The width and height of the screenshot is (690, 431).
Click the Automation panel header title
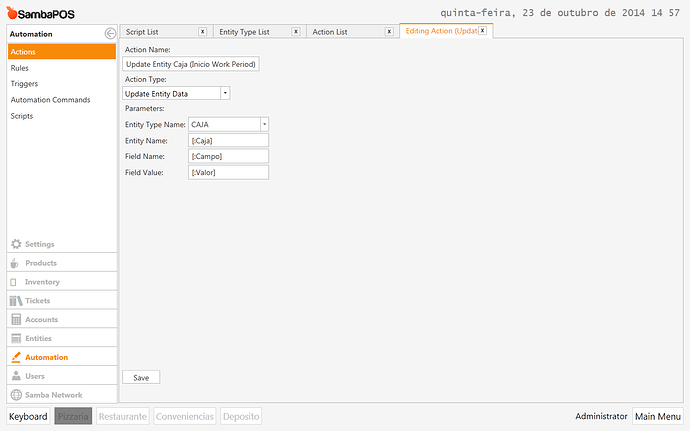pos(31,34)
